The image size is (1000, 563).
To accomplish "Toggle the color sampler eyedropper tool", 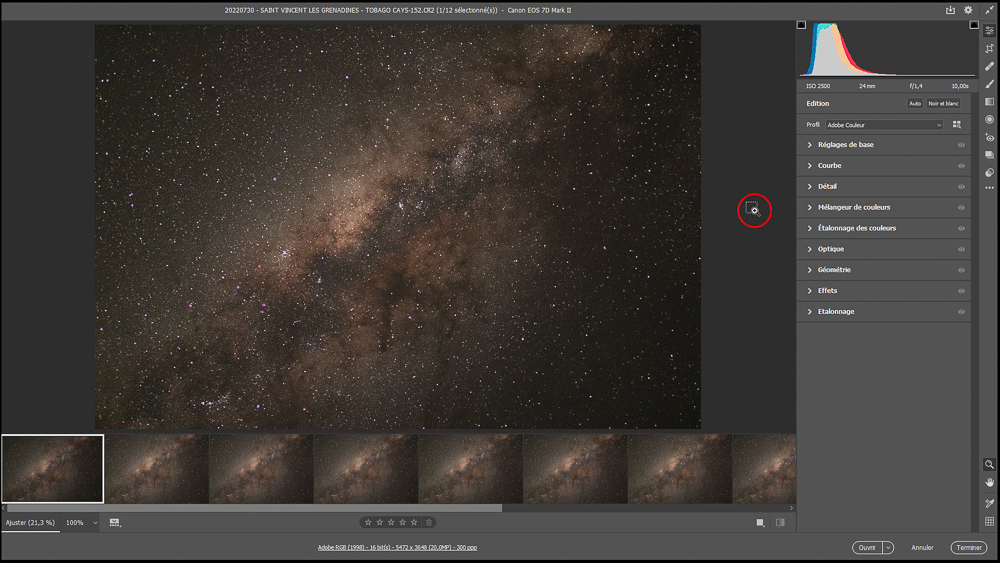I will pos(989,503).
